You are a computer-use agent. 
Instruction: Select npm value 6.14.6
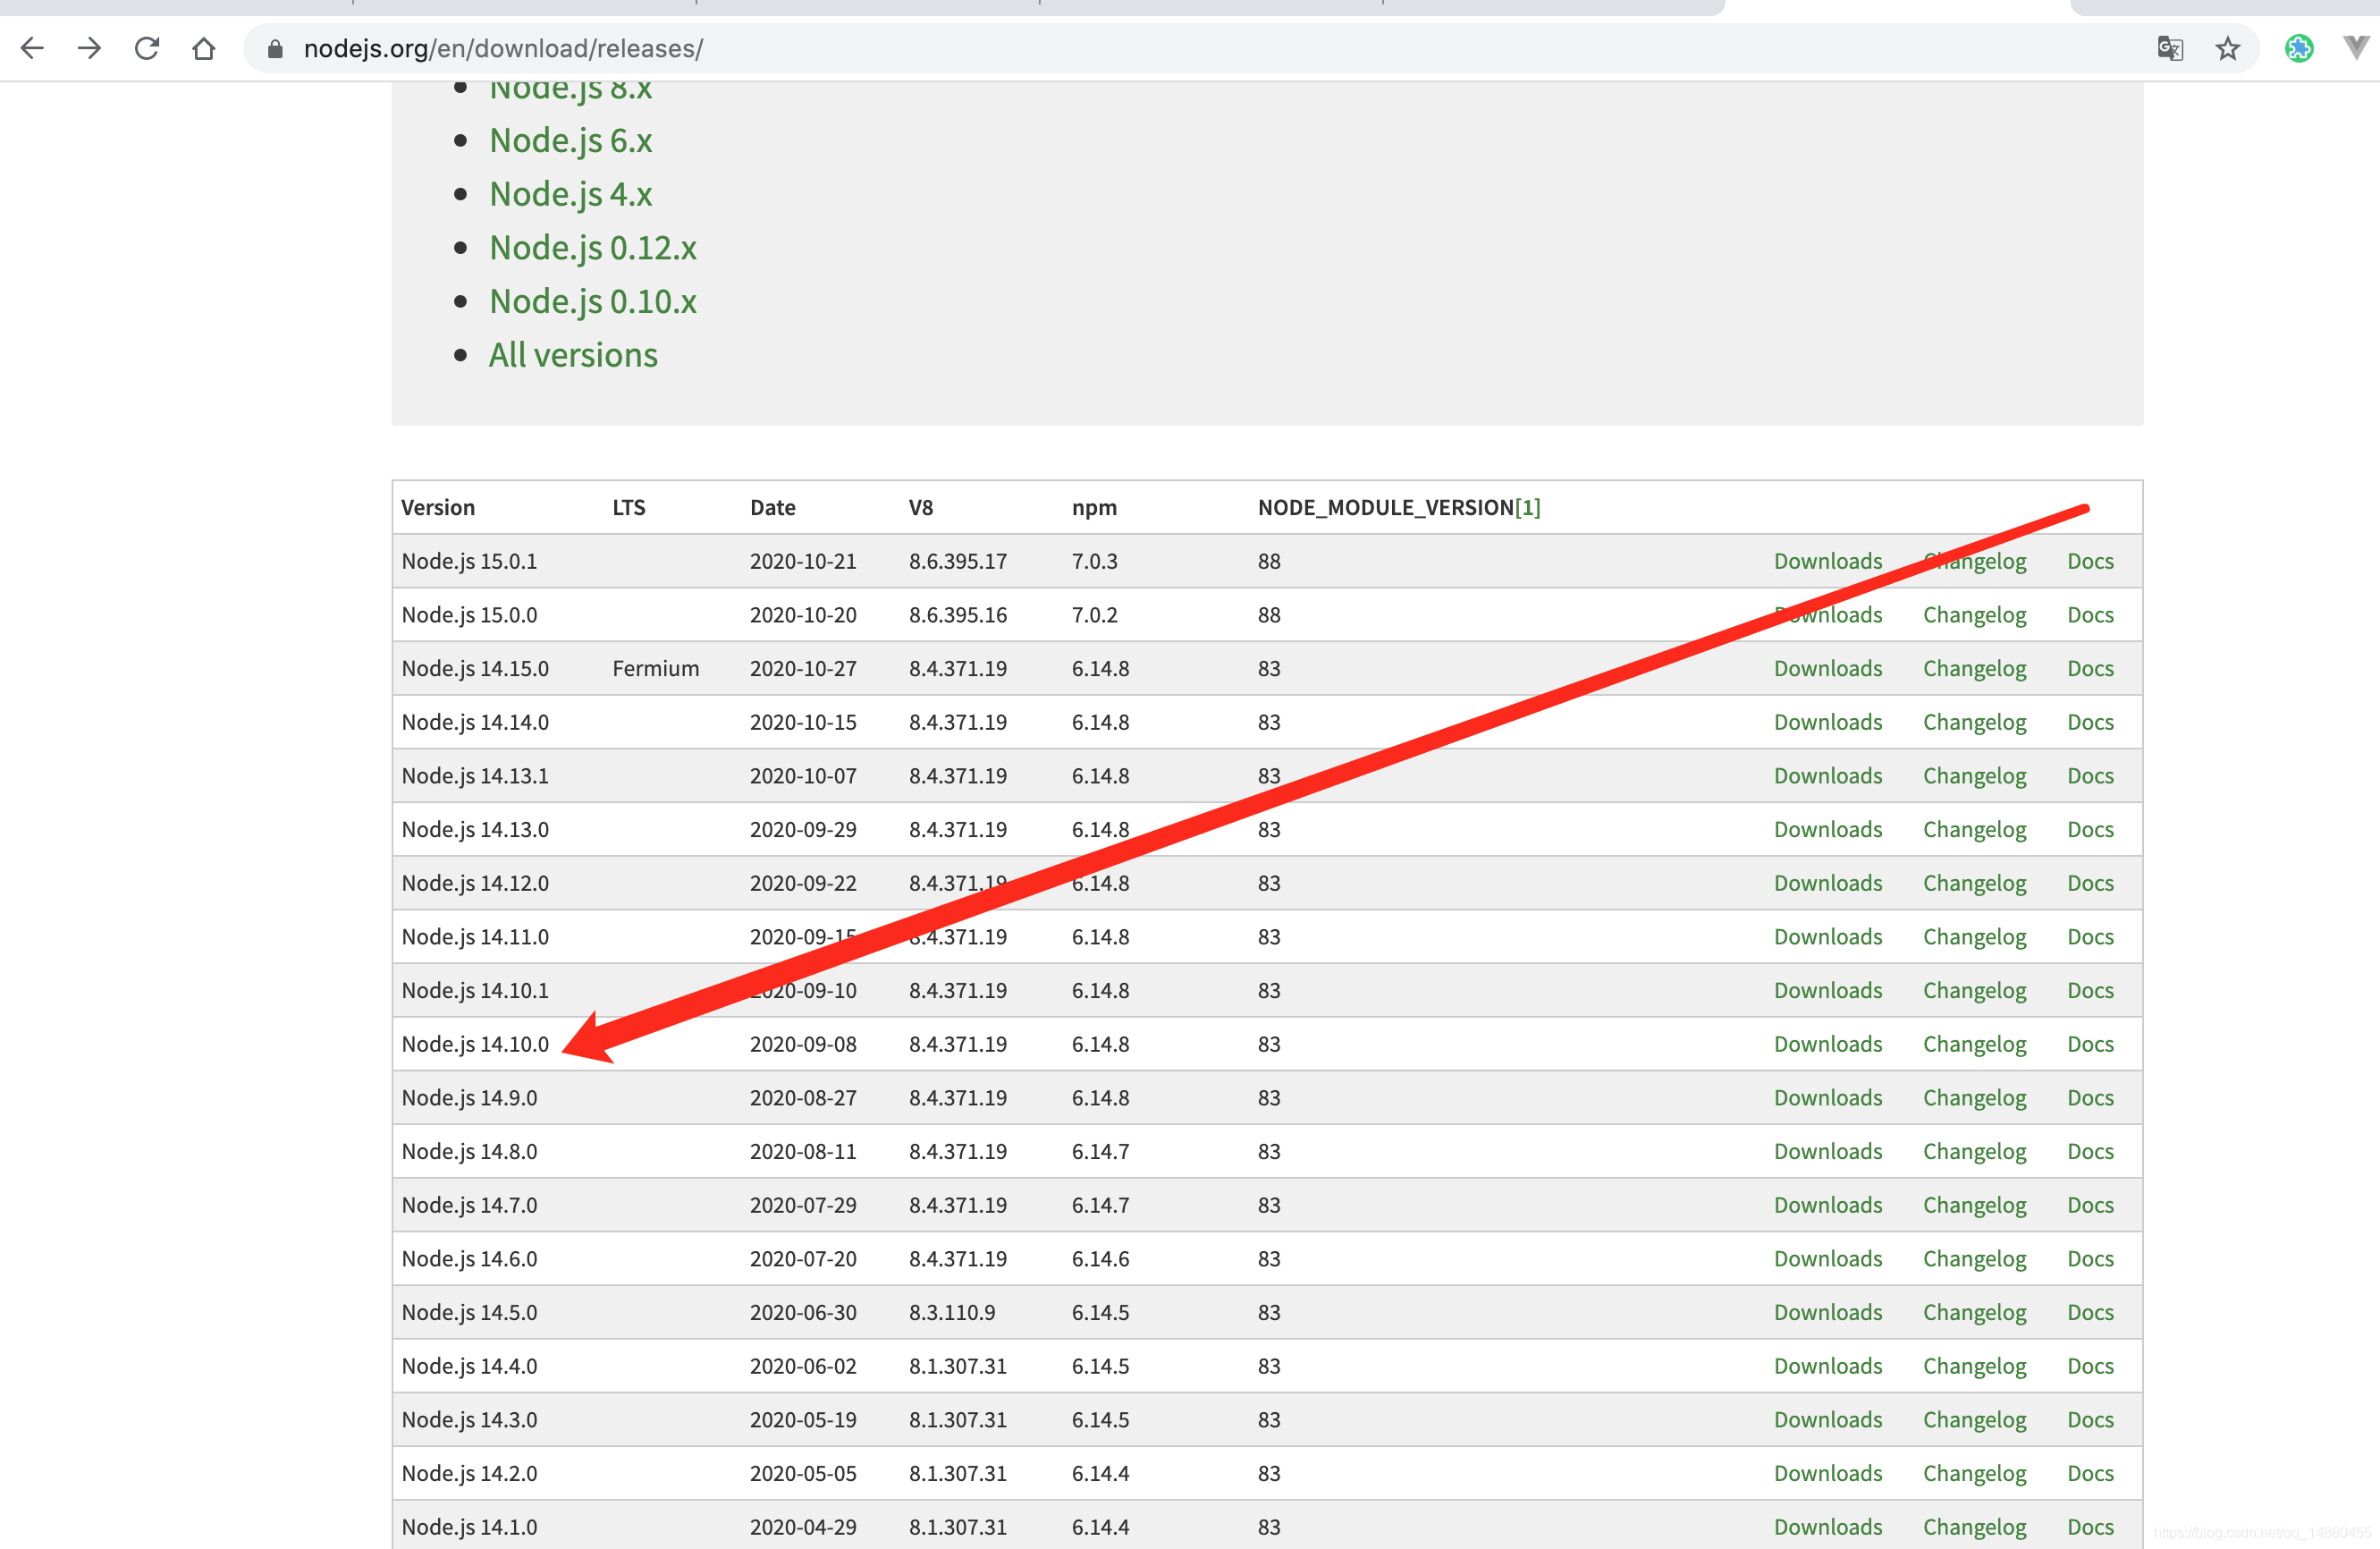[x=1100, y=1259]
